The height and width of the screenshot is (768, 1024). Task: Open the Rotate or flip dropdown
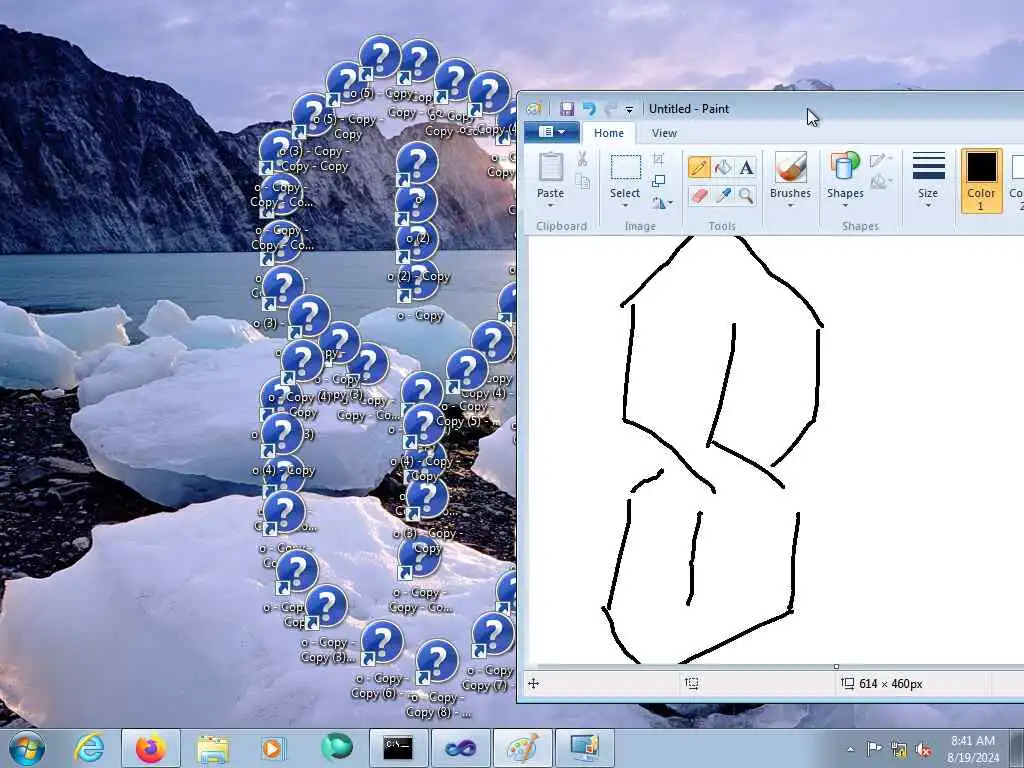[x=661, y=204]
